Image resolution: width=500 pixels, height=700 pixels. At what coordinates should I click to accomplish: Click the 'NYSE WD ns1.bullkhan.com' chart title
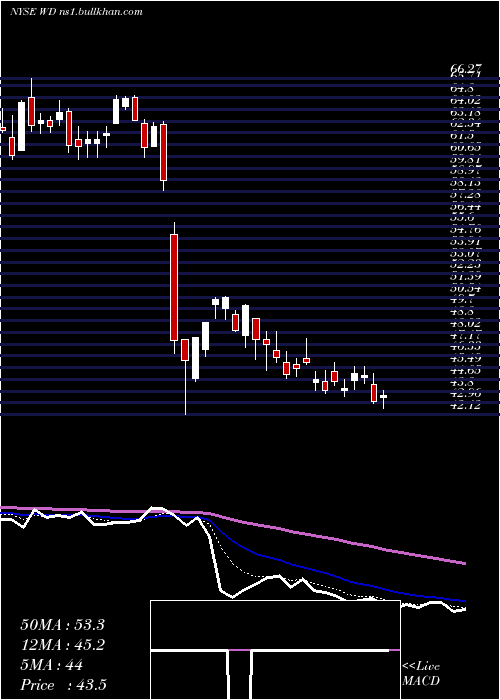click(76, 12)
